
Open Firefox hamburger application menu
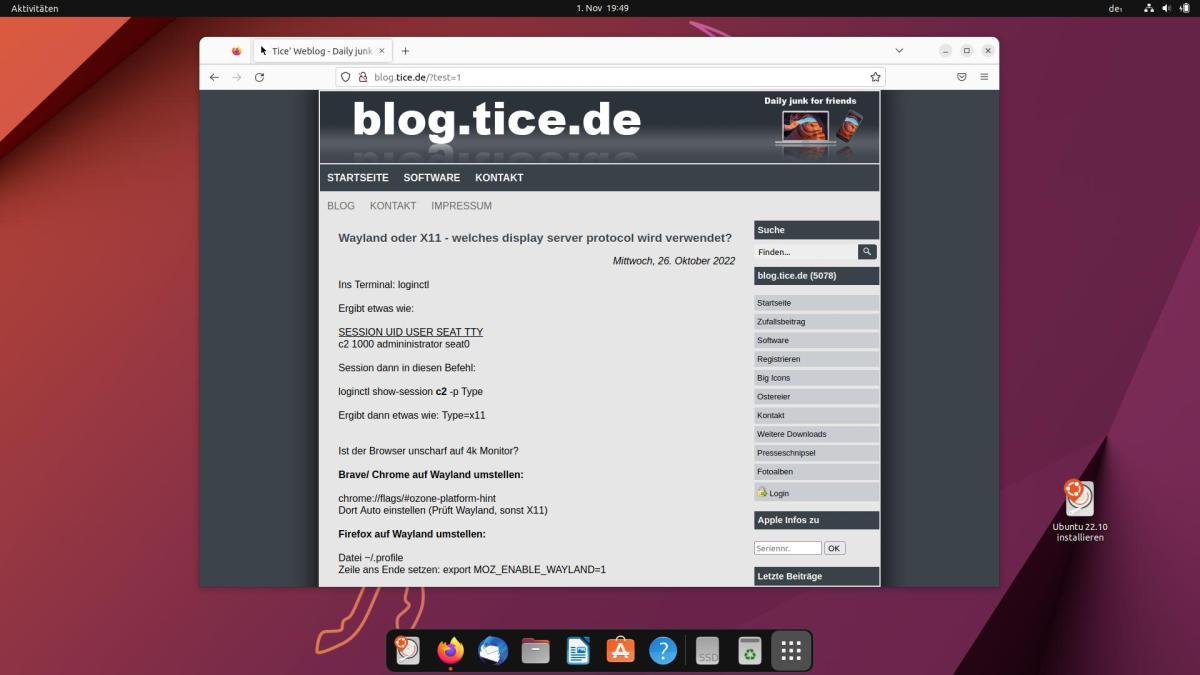[x=984, y=77]
